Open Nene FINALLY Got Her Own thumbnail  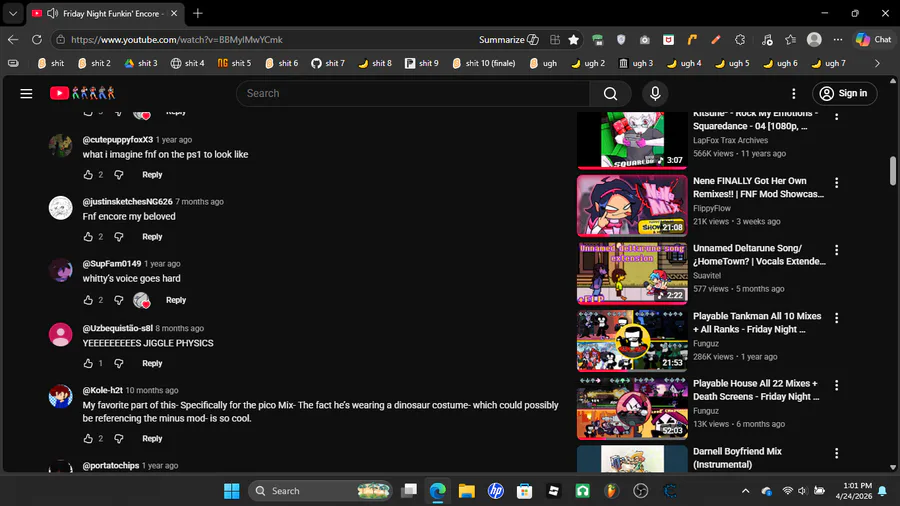click(x=632, y=205)
